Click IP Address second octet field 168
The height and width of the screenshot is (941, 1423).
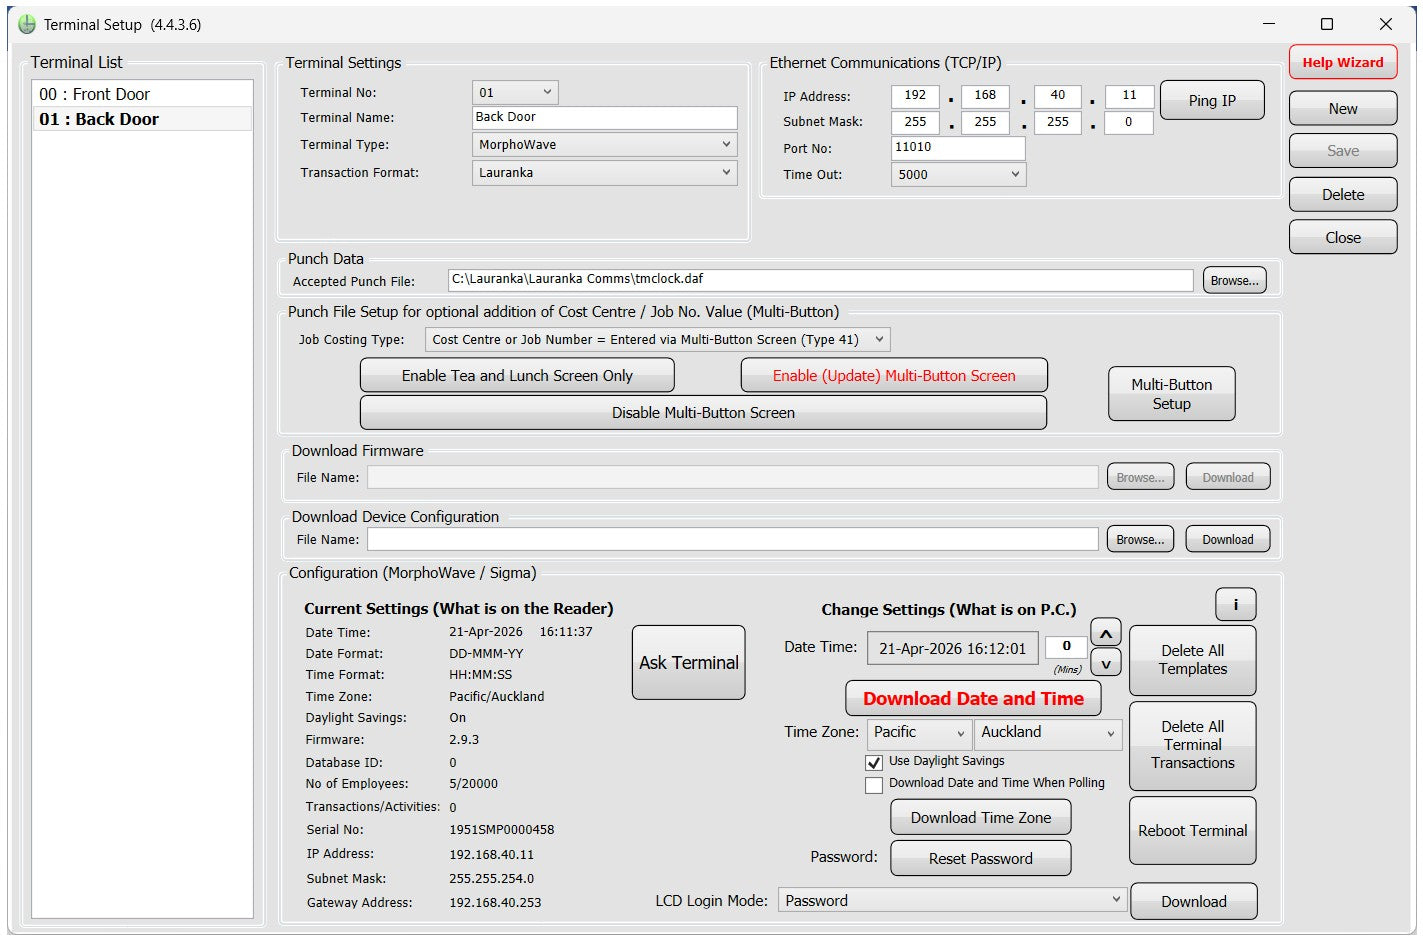point(985,96)
